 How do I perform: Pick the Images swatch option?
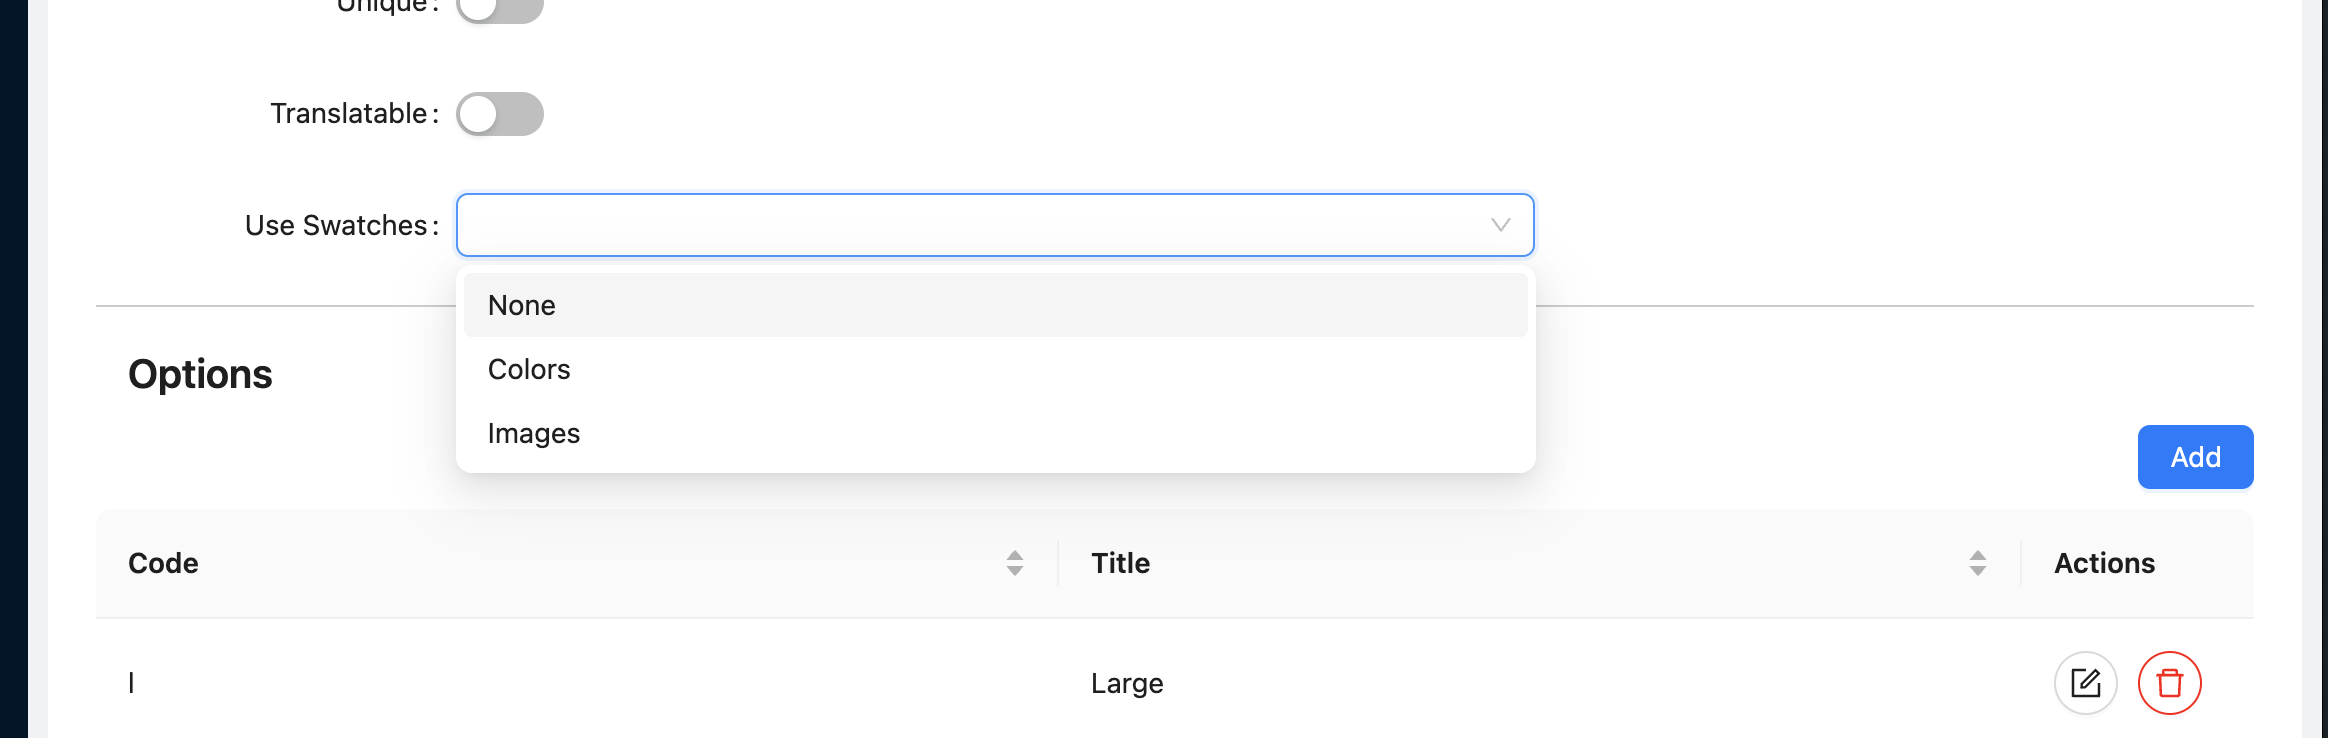click(534, 433)
